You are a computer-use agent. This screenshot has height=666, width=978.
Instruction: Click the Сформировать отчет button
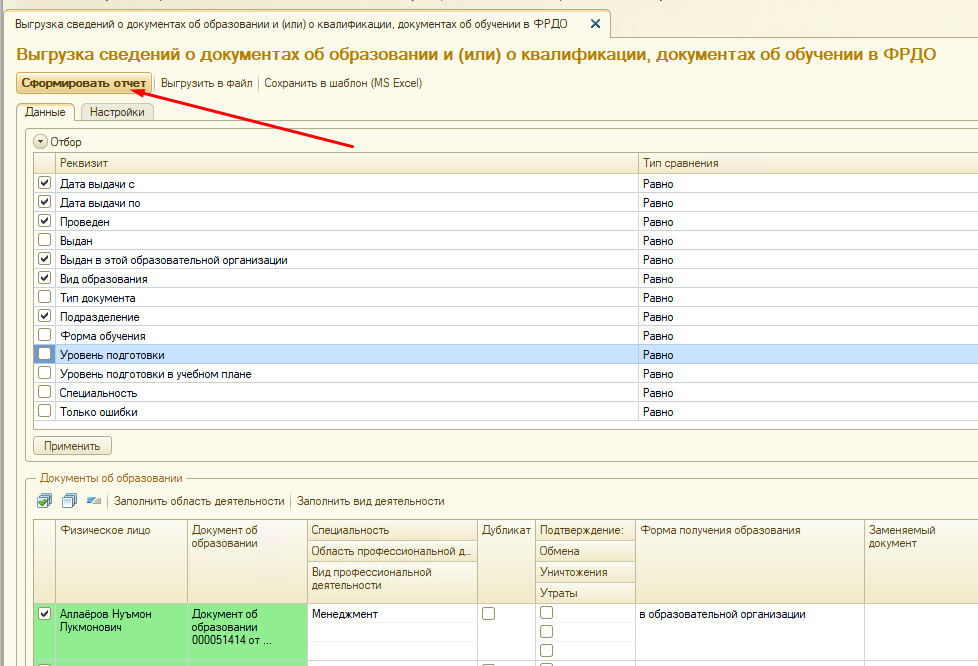click(84, 83)
